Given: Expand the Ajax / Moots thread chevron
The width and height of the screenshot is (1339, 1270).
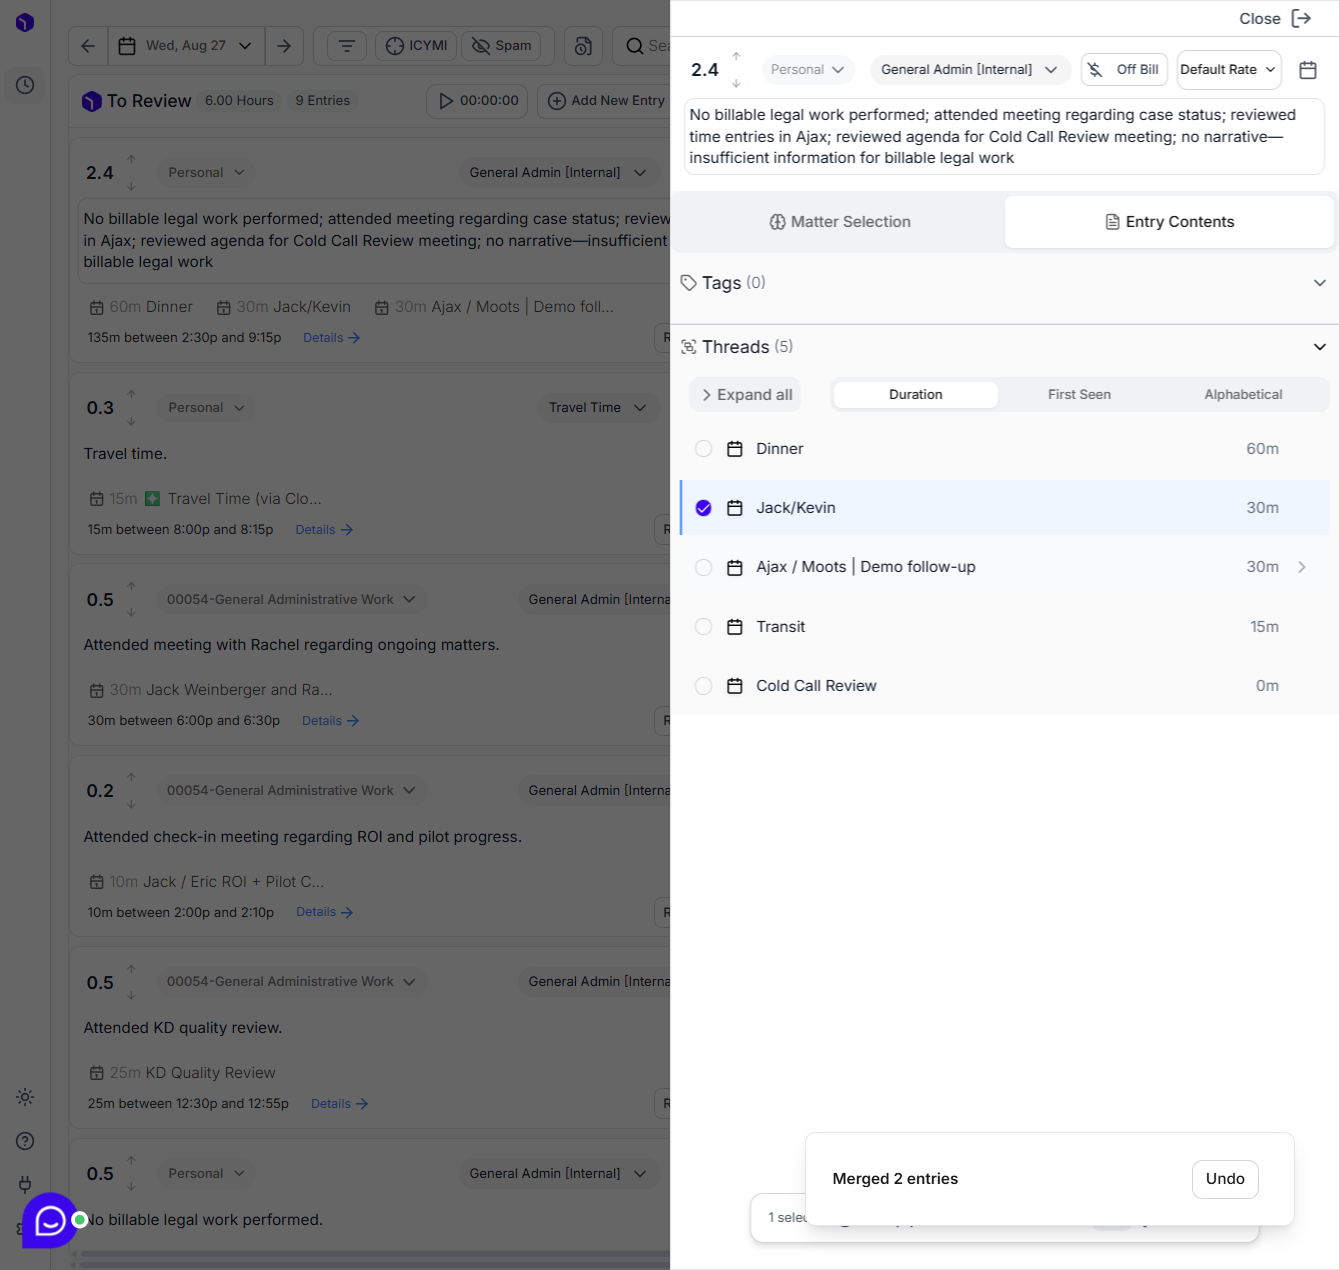Looking at the screenshot, I should (x=1302, y=567).
